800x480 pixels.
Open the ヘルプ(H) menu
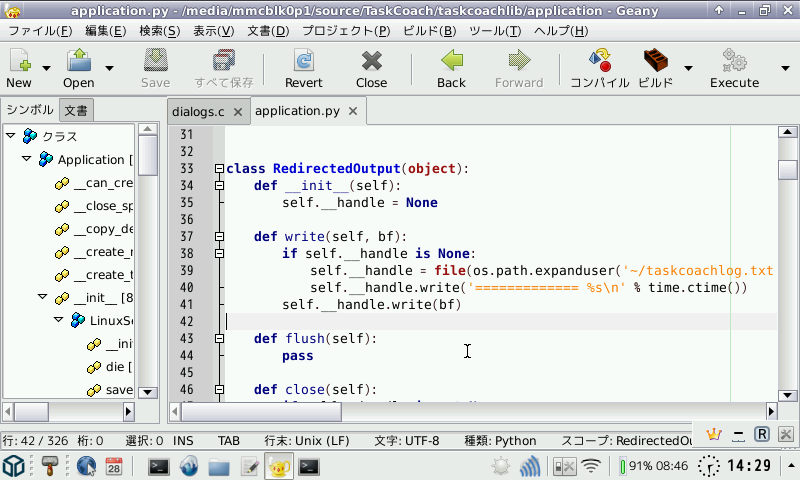tap(561, 31)
